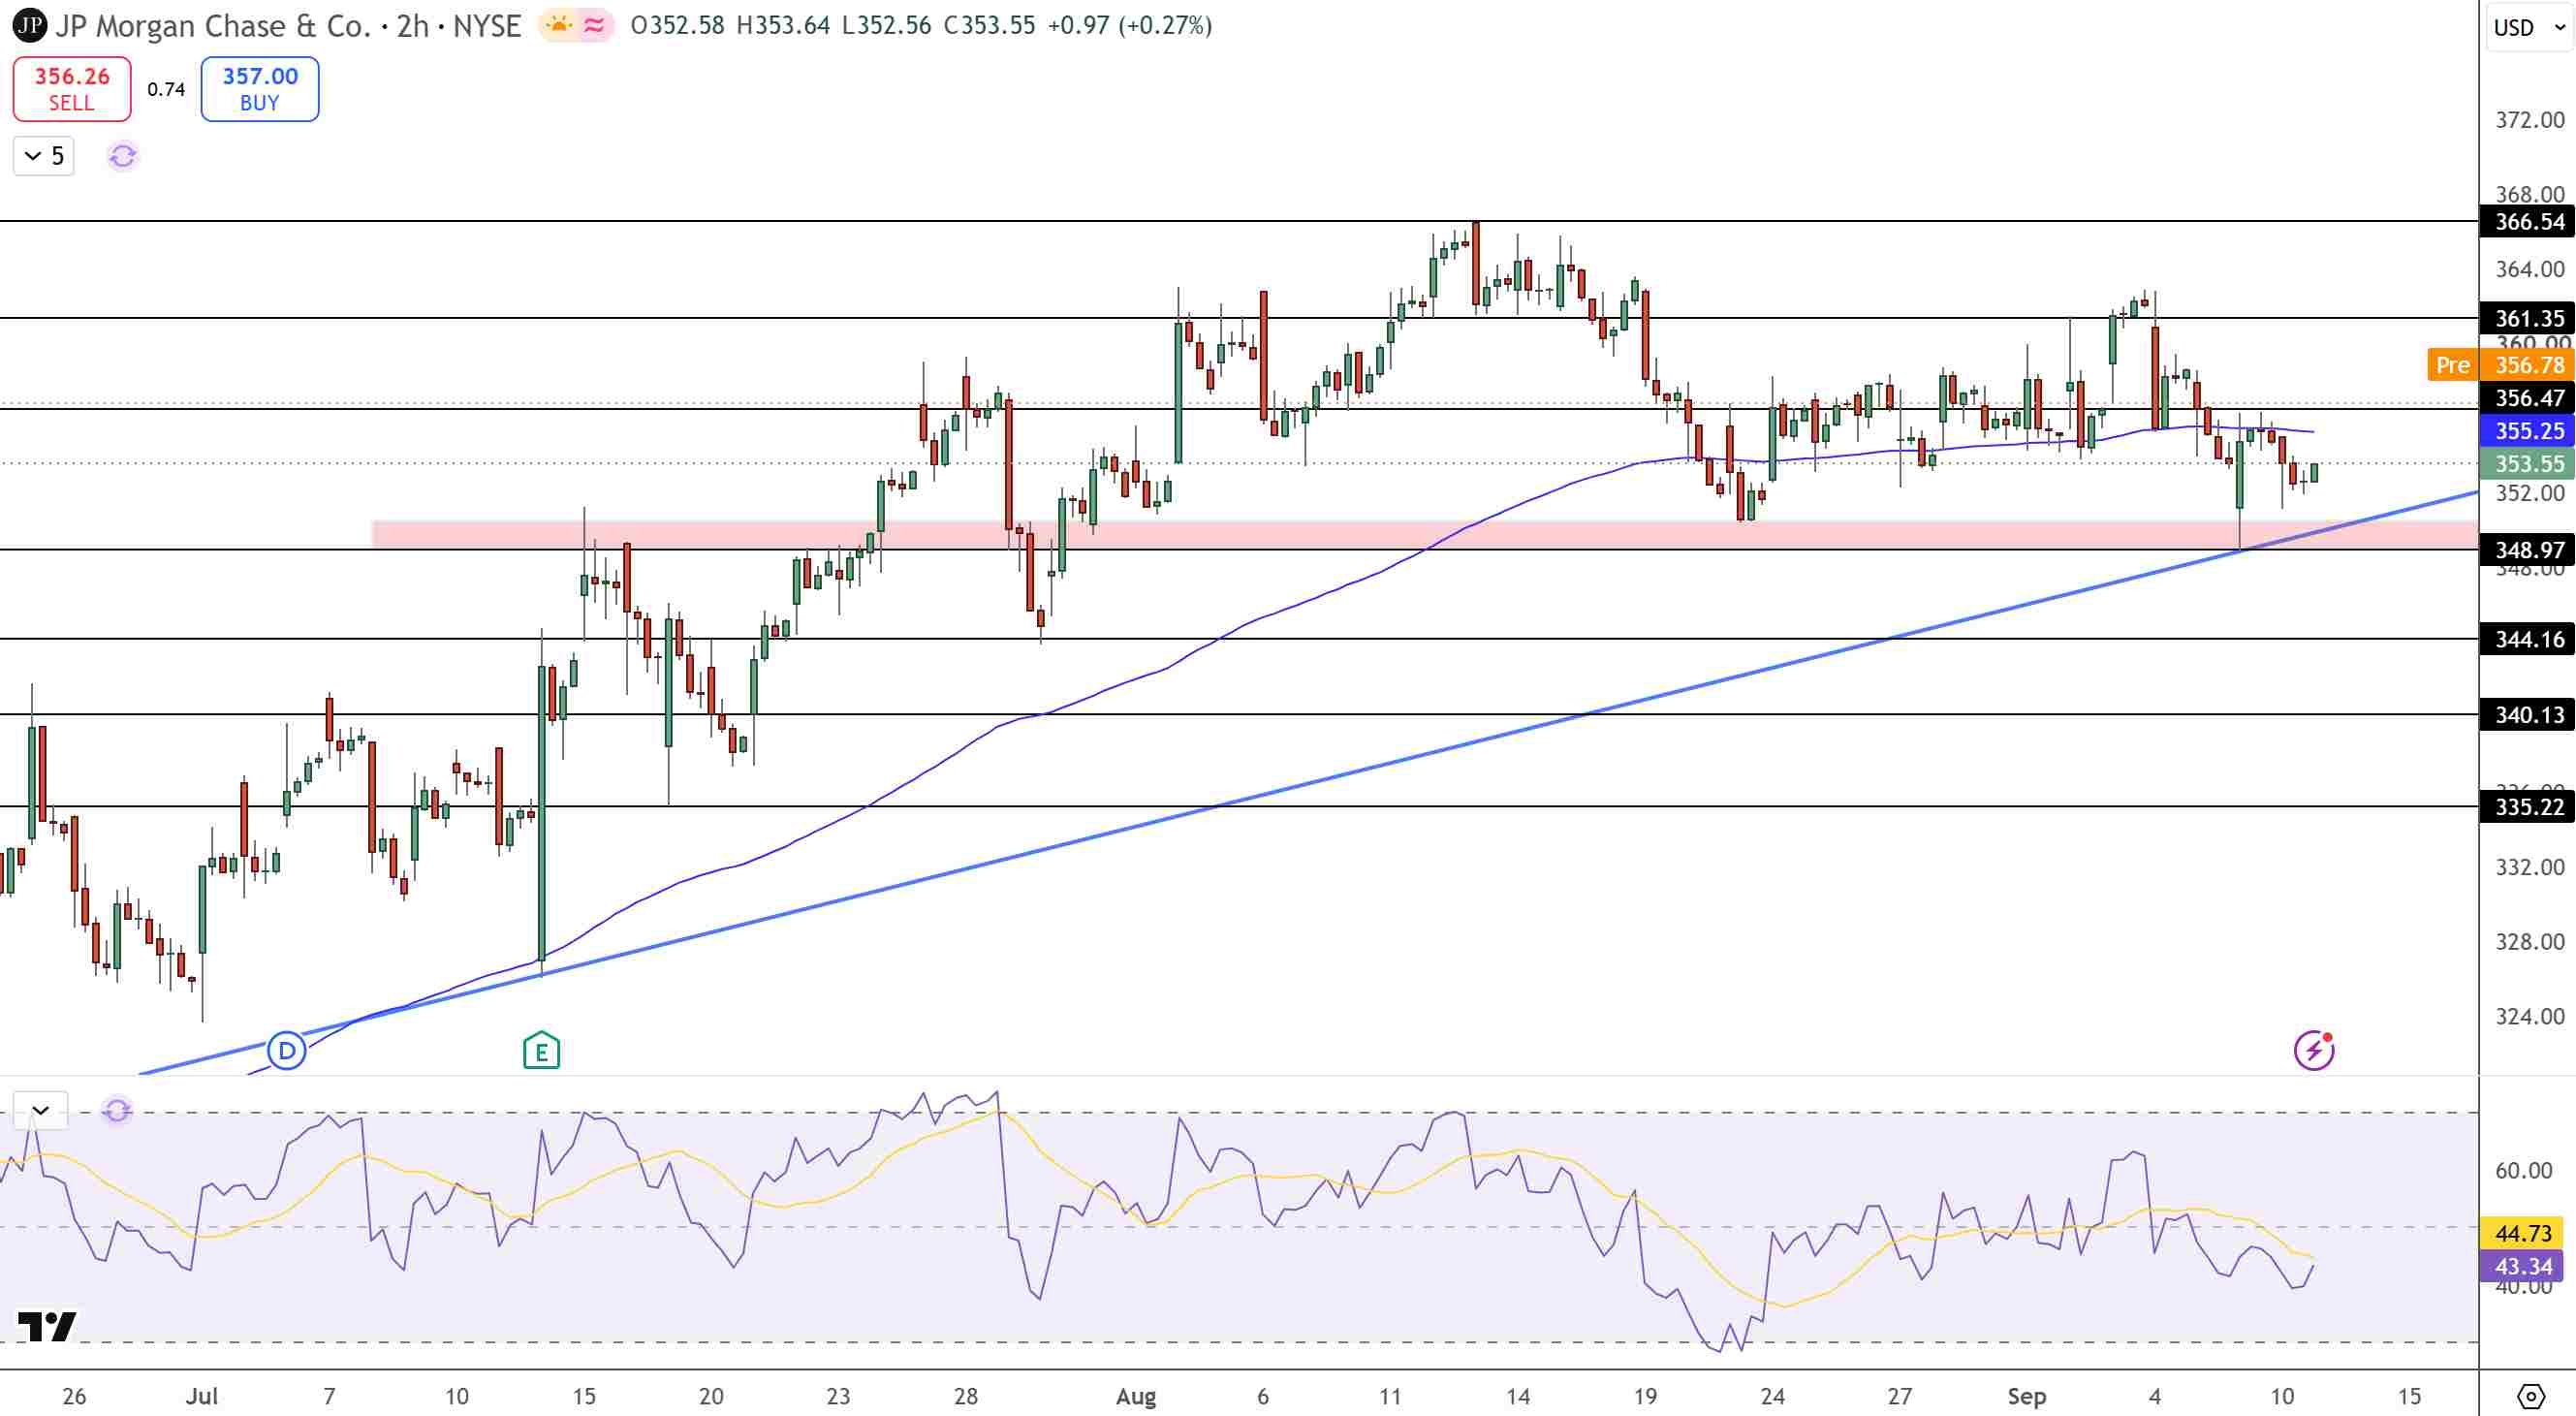Click the C353.55 close value in header
Viewport: 2576px width, 1416px height.
tap(989, 25)
